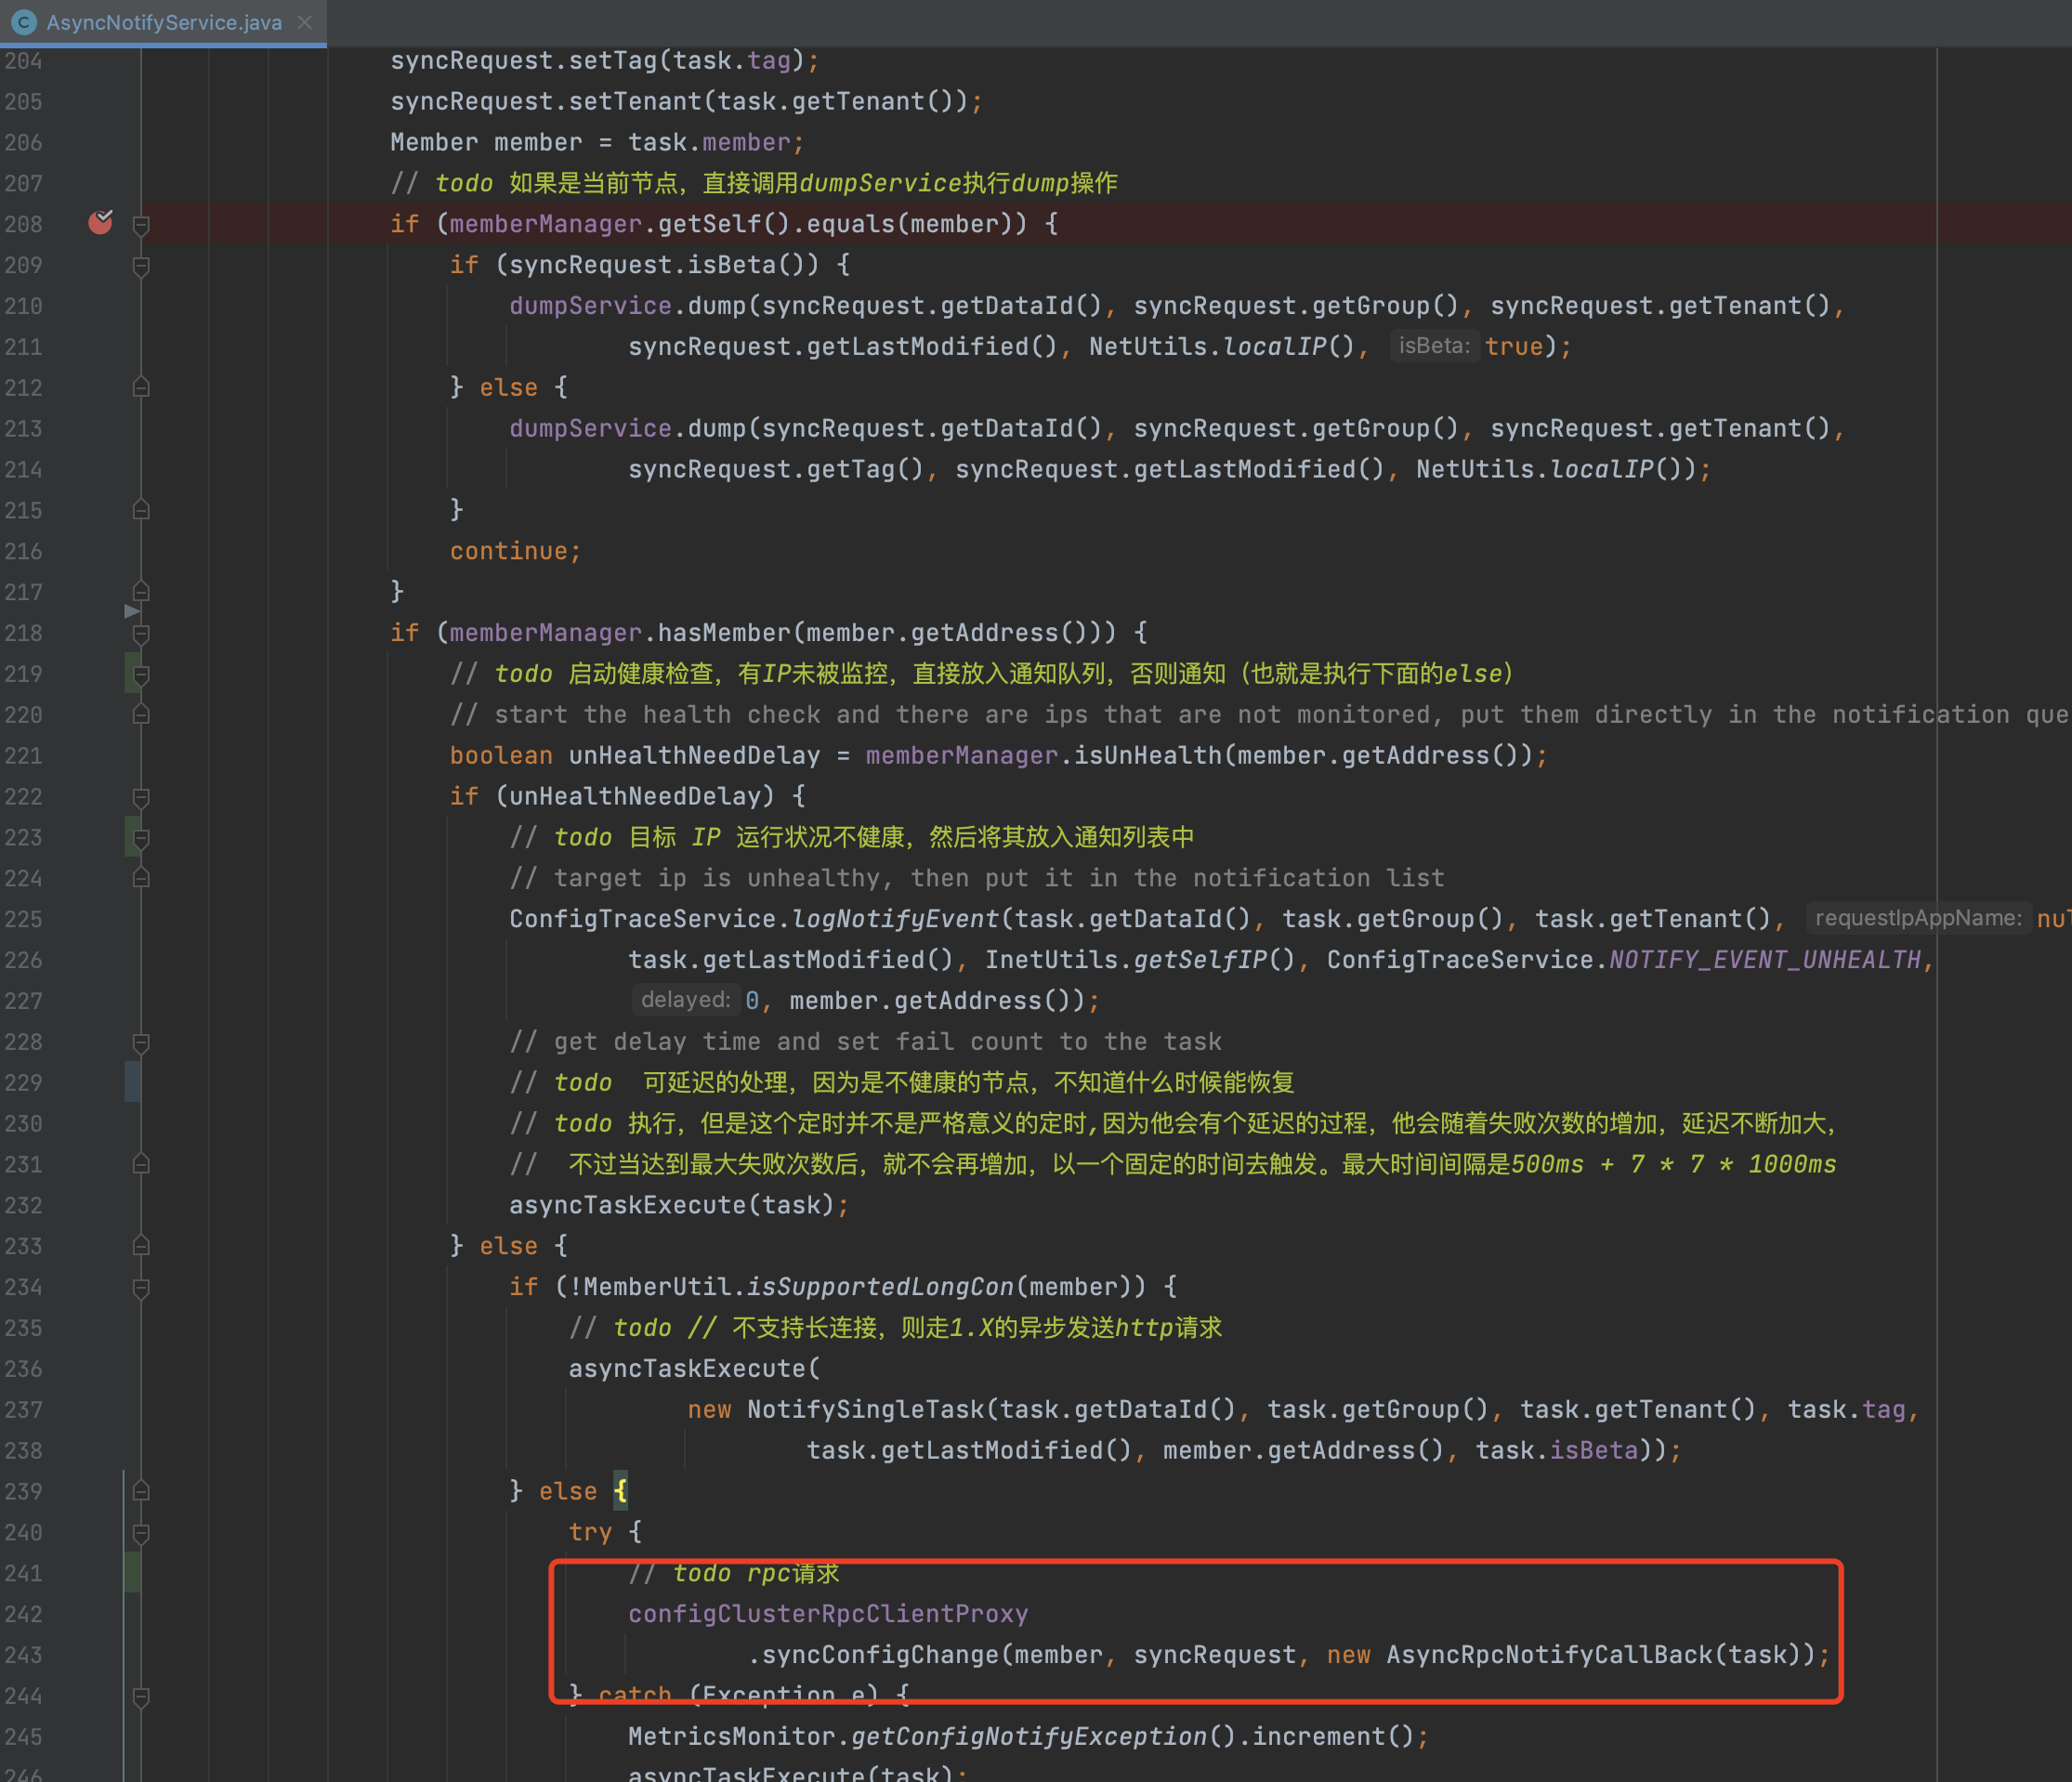Collapse the unHealthNeedDelay block at line 222
The height and width of the screenshot is (1782, 2072).
point(141,798)
